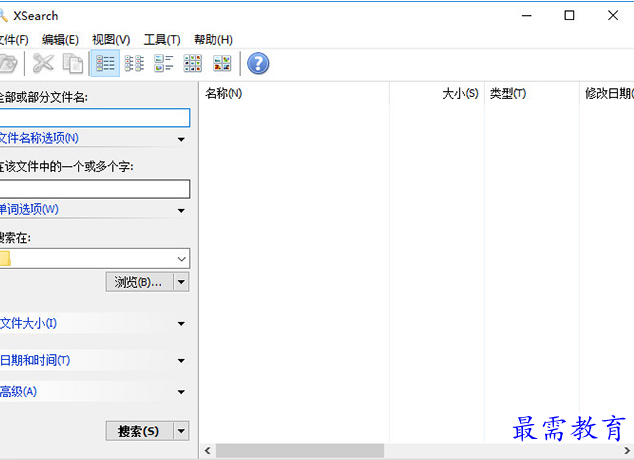Open the 文件(F) menu
Viewport: 634px width, 460px height.
(x=14, y=40)
